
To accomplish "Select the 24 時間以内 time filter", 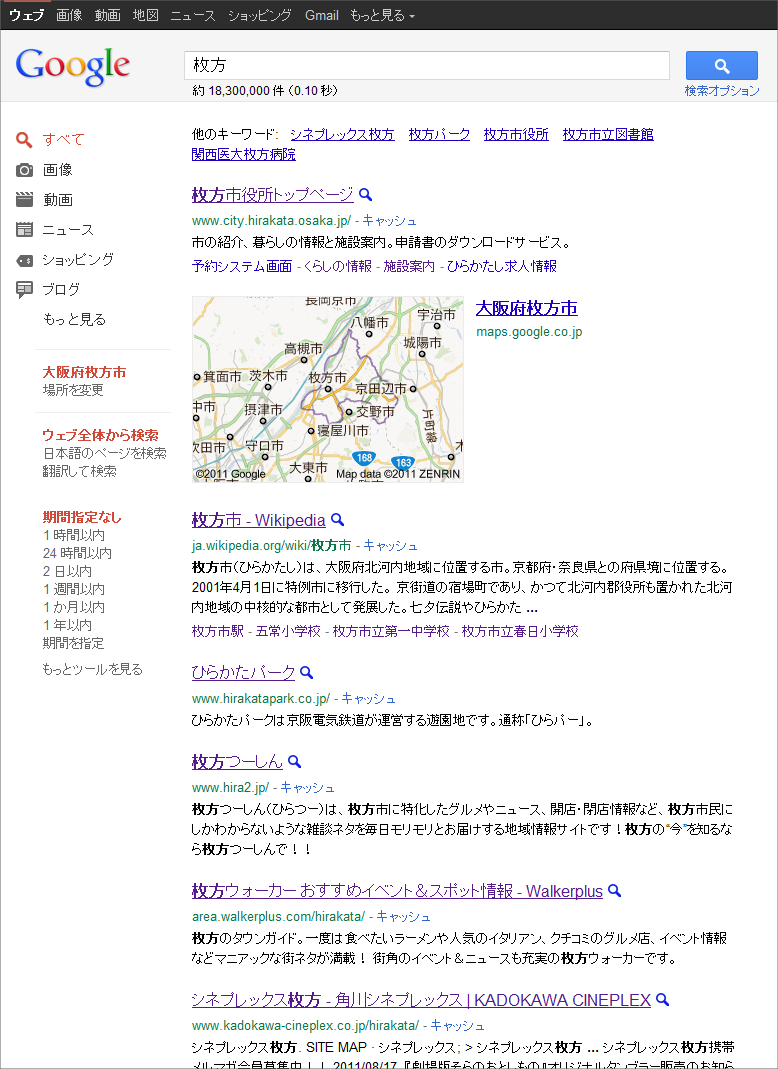I will (77, 553).
